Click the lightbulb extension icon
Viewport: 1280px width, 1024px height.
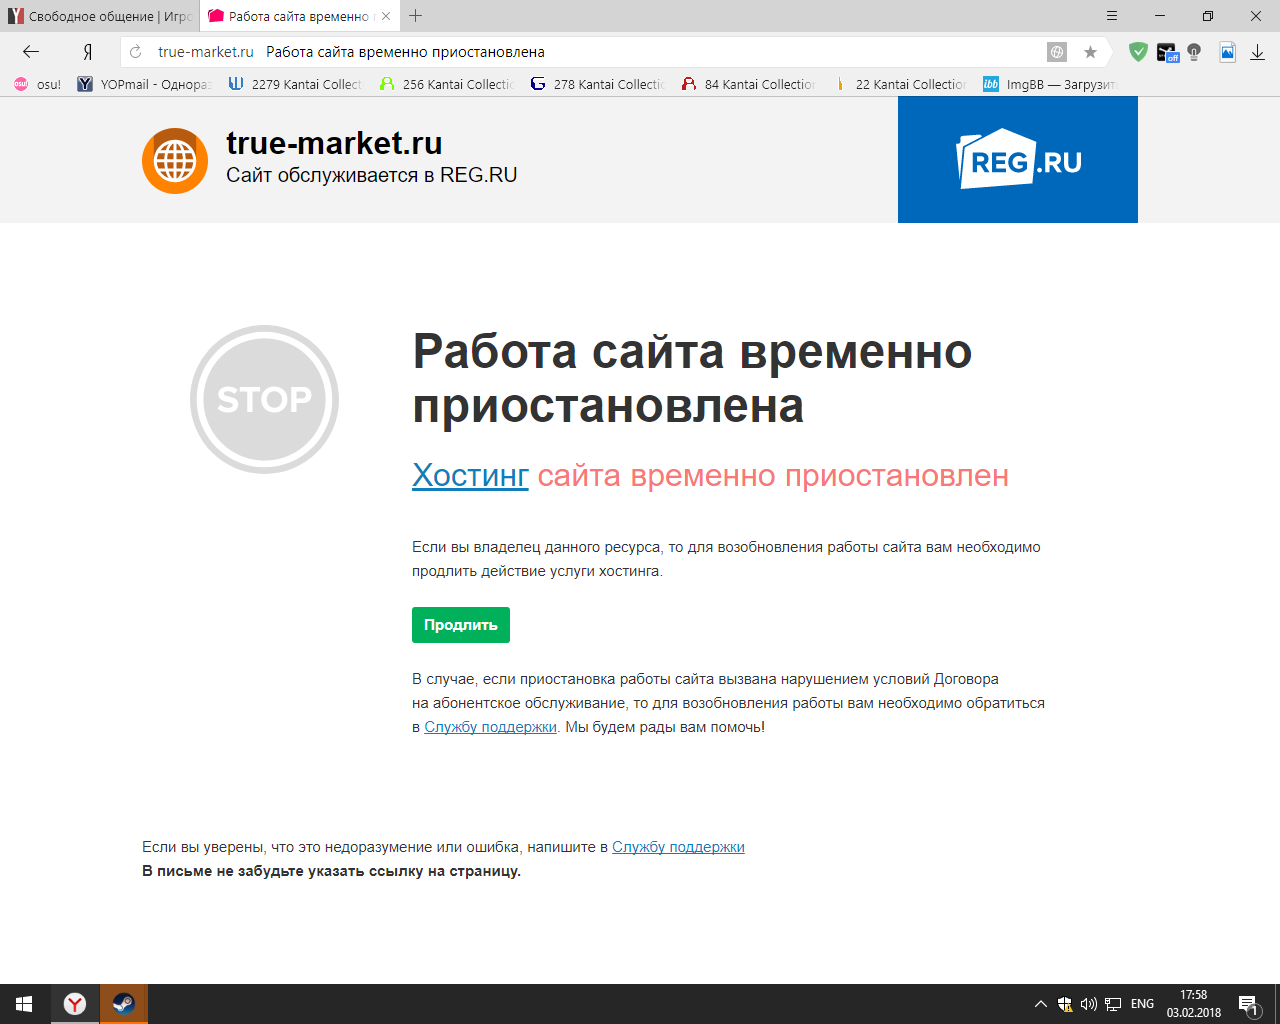point(1194,52)
